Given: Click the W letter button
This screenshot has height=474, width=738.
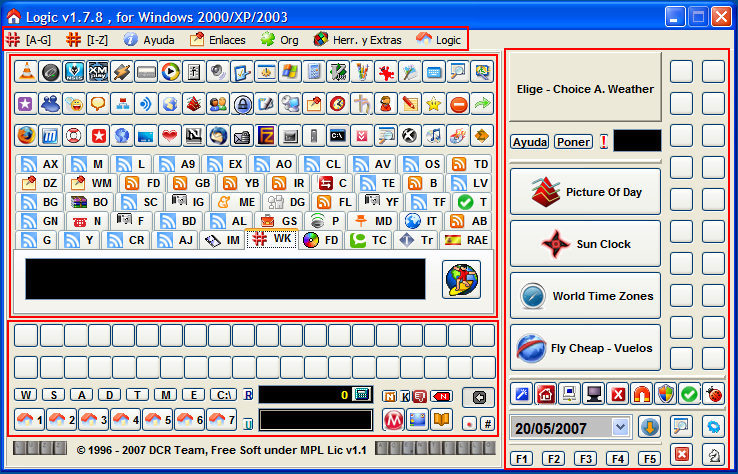Looking at the screenshot, I should click(x=25, y=394).
